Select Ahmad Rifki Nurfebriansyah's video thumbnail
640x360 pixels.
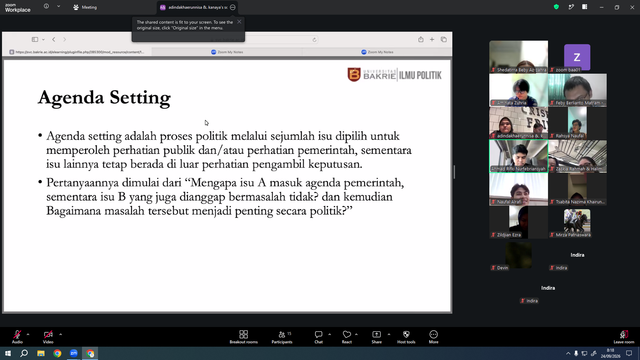[x=518, y=156]
